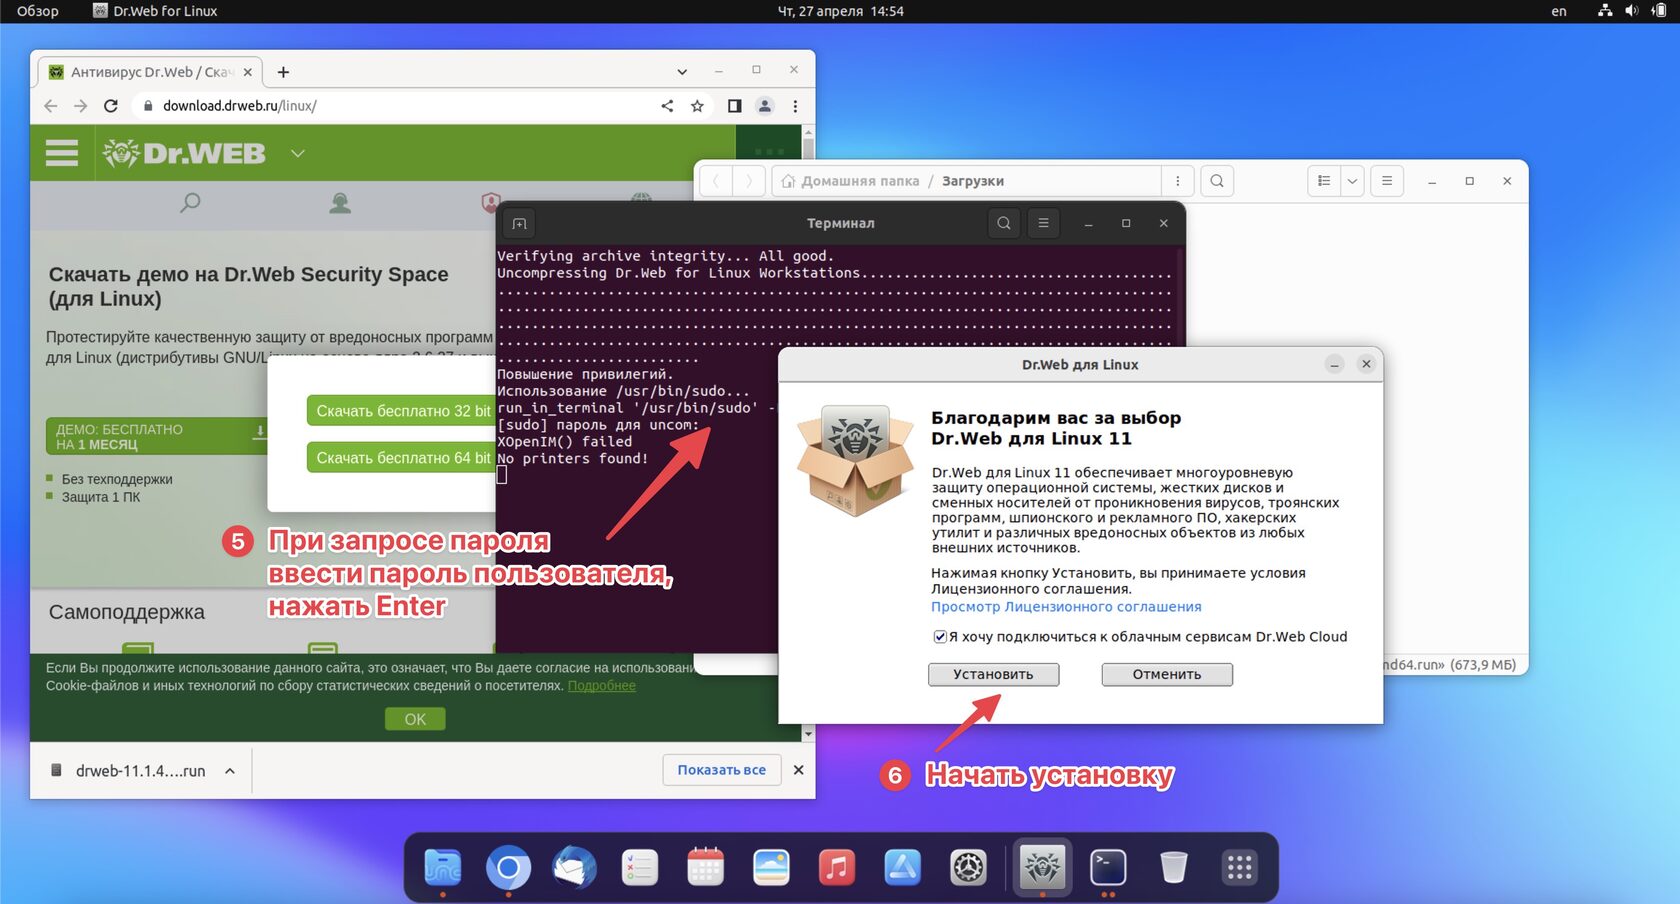The width and height of the screenshot is (1680, 904).
Task: Expand the Dr.WEB logo dropdown chevron
Action: 297,153
